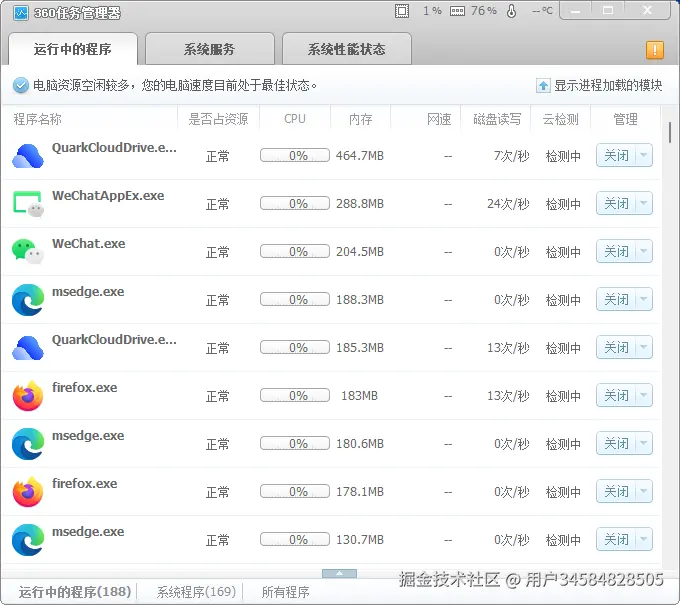Close the WeChat.exe process
680x605 pixels.
616,252
